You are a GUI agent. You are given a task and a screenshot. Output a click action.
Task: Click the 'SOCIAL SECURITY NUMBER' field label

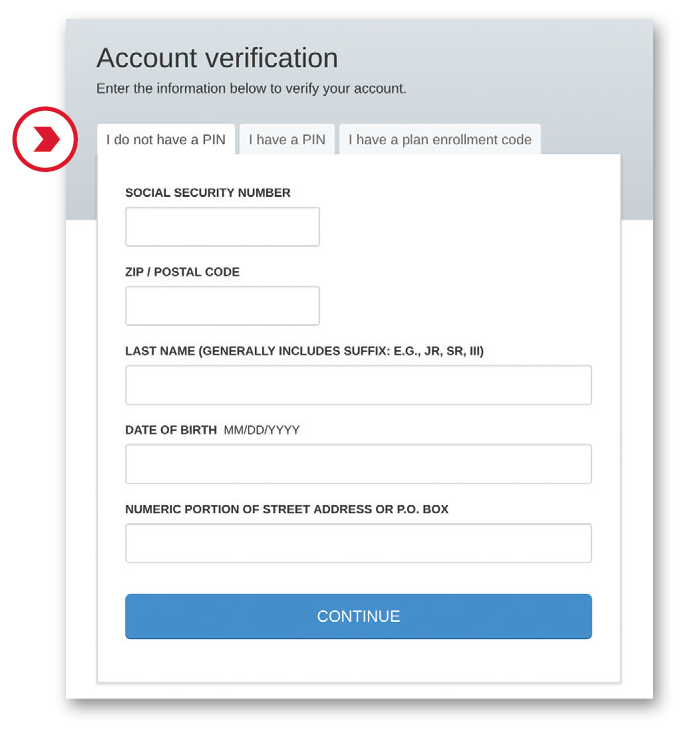pos(208,193)
